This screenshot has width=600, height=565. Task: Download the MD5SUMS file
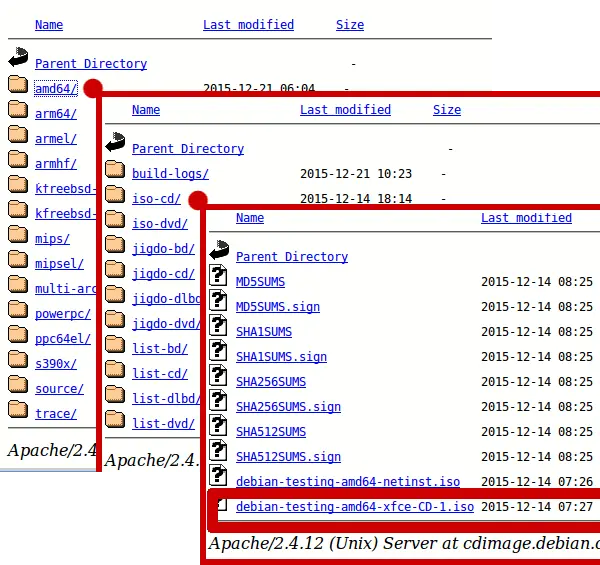pos(261,282)
